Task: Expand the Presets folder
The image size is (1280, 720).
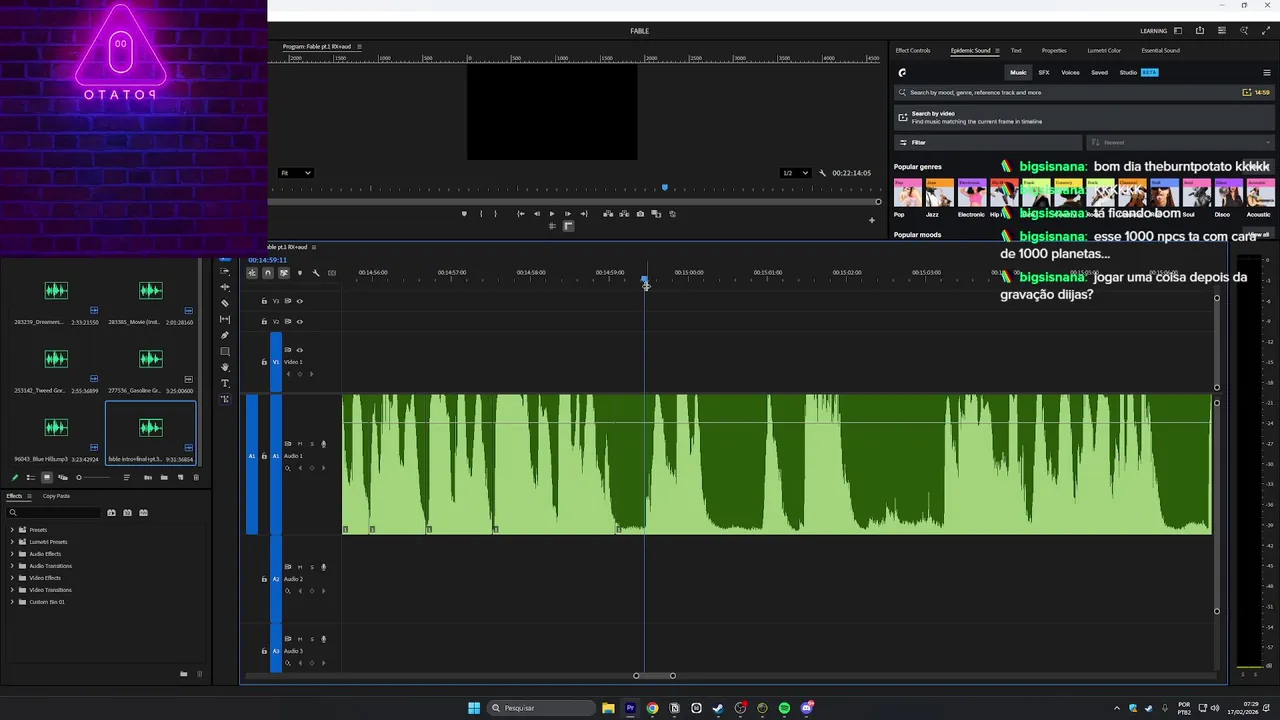Action: [x=12, y=530]
